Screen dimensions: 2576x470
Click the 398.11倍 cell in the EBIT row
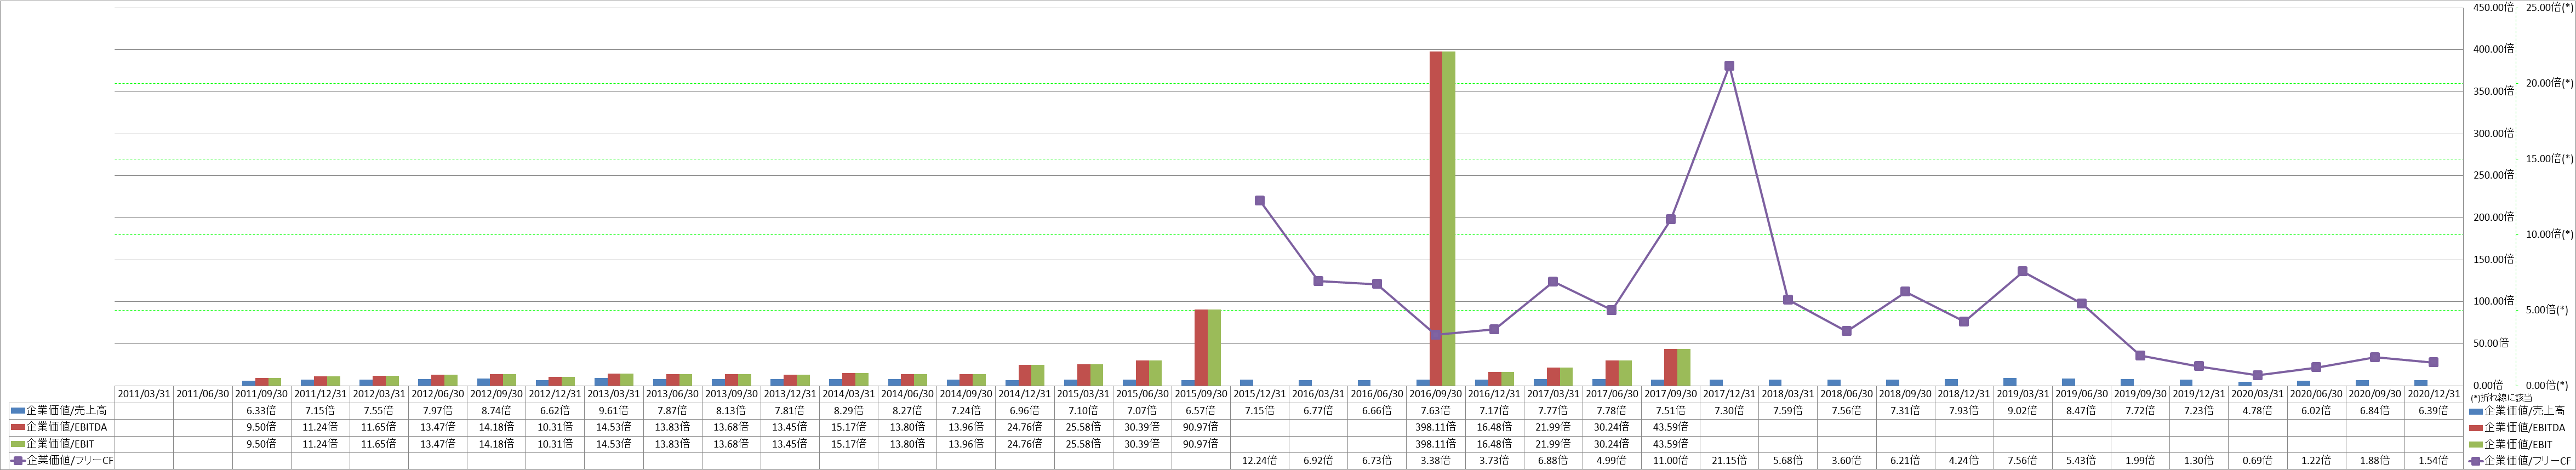click(x=1436, y=444)
